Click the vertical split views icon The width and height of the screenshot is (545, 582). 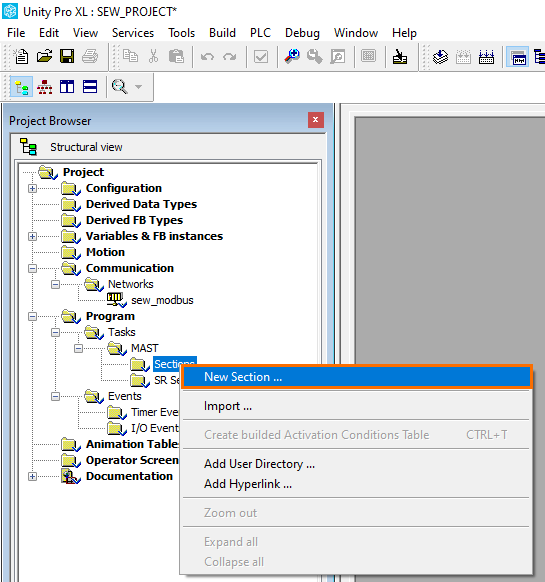point(67,87)
